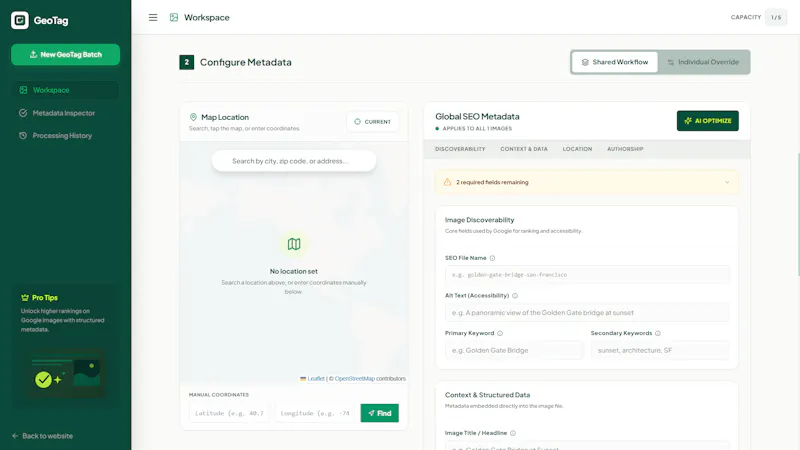Click the Map Location pin icon

pos(193,117)
